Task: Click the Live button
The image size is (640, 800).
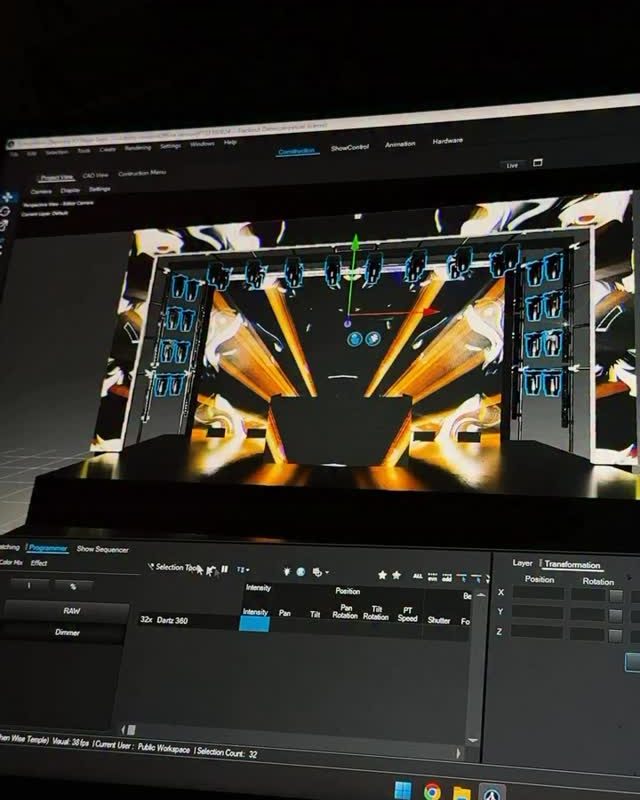Action: pyautogui.click(x=512, y=165)
